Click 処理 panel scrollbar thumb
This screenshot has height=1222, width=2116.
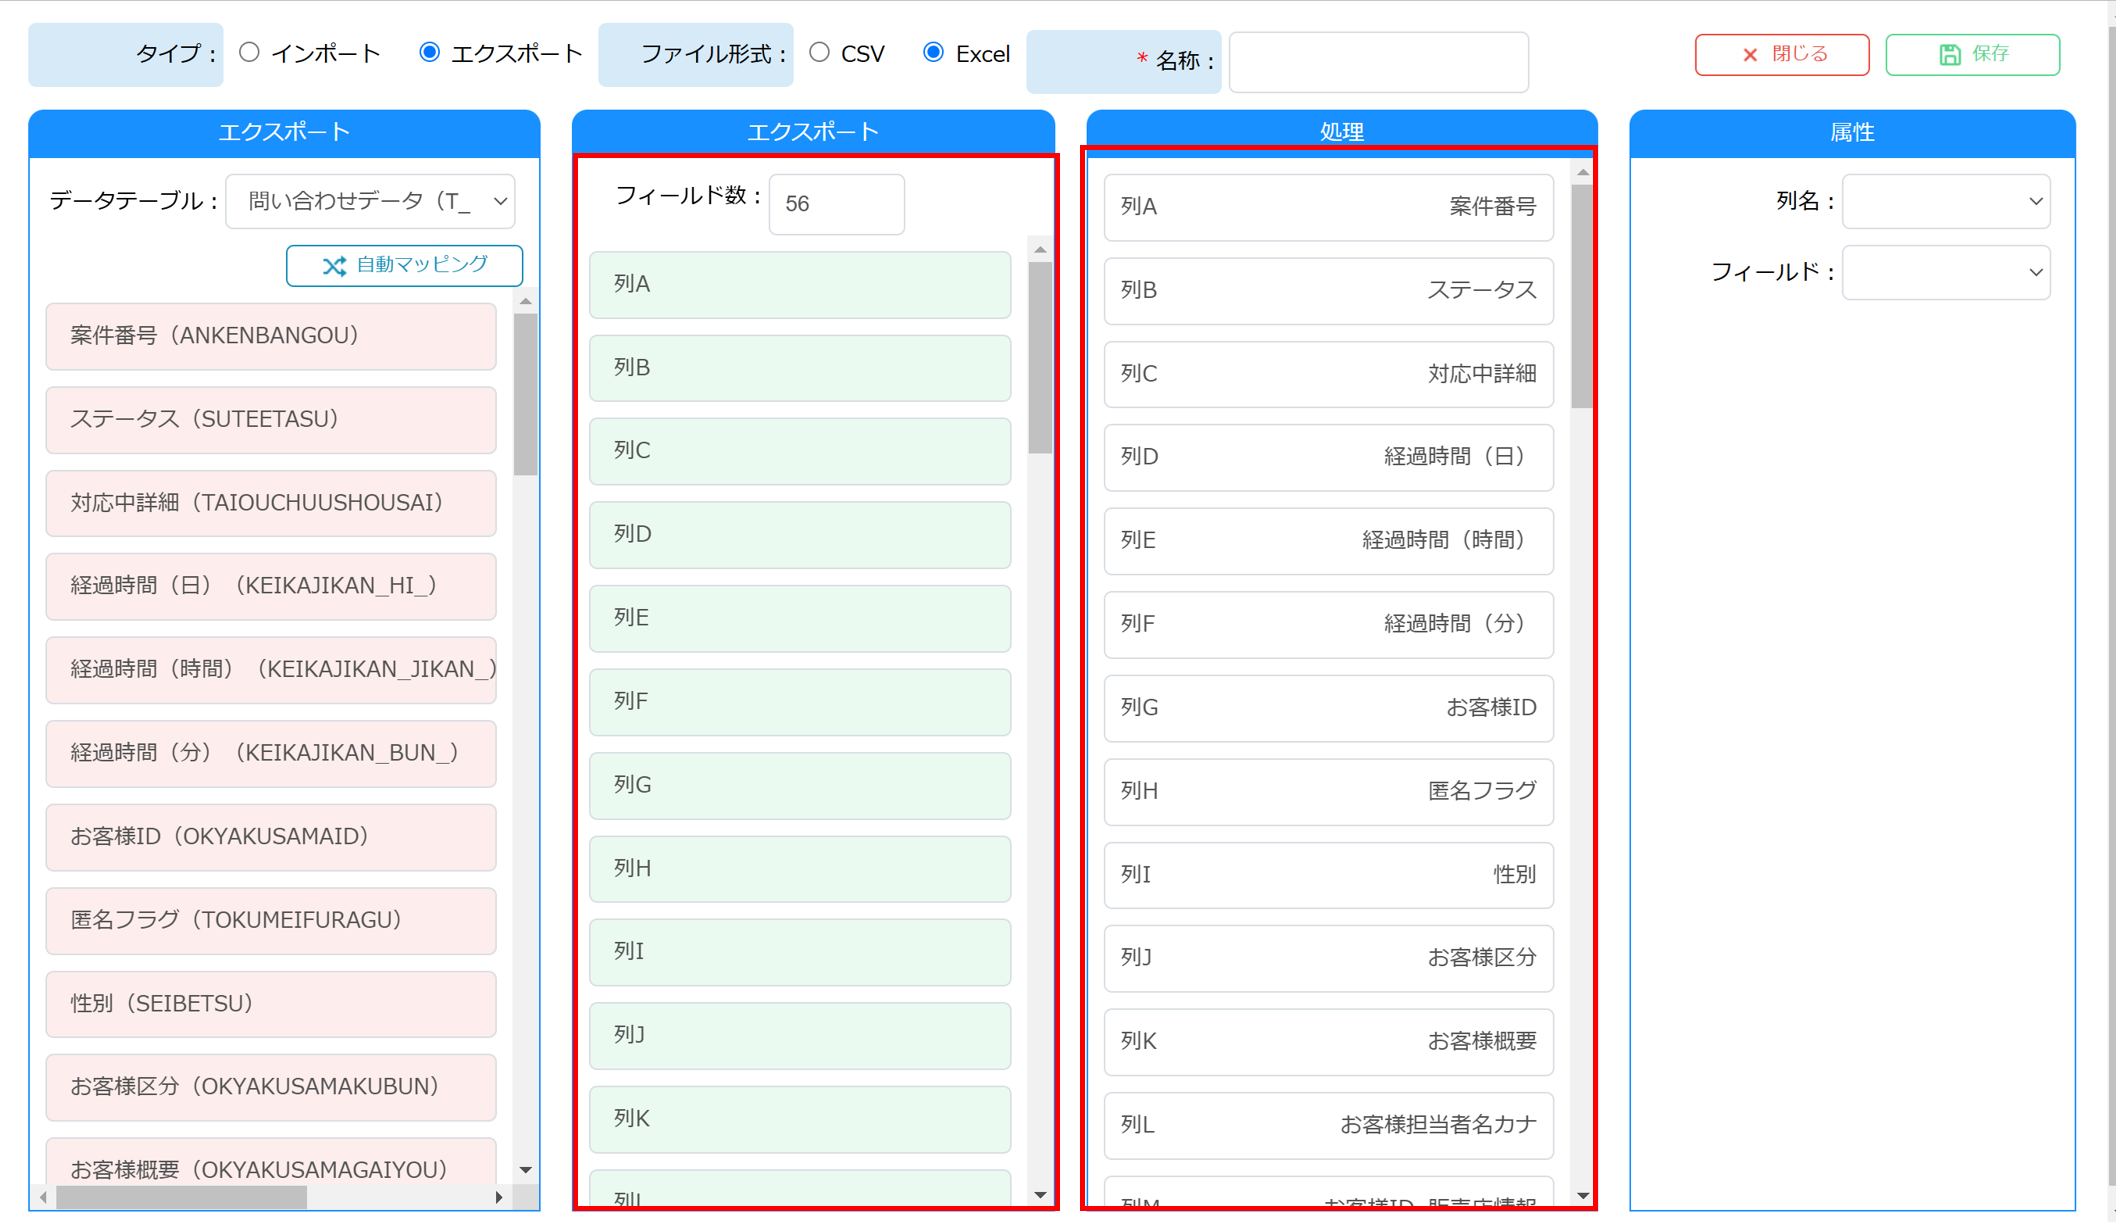(x=1582, y=295)
